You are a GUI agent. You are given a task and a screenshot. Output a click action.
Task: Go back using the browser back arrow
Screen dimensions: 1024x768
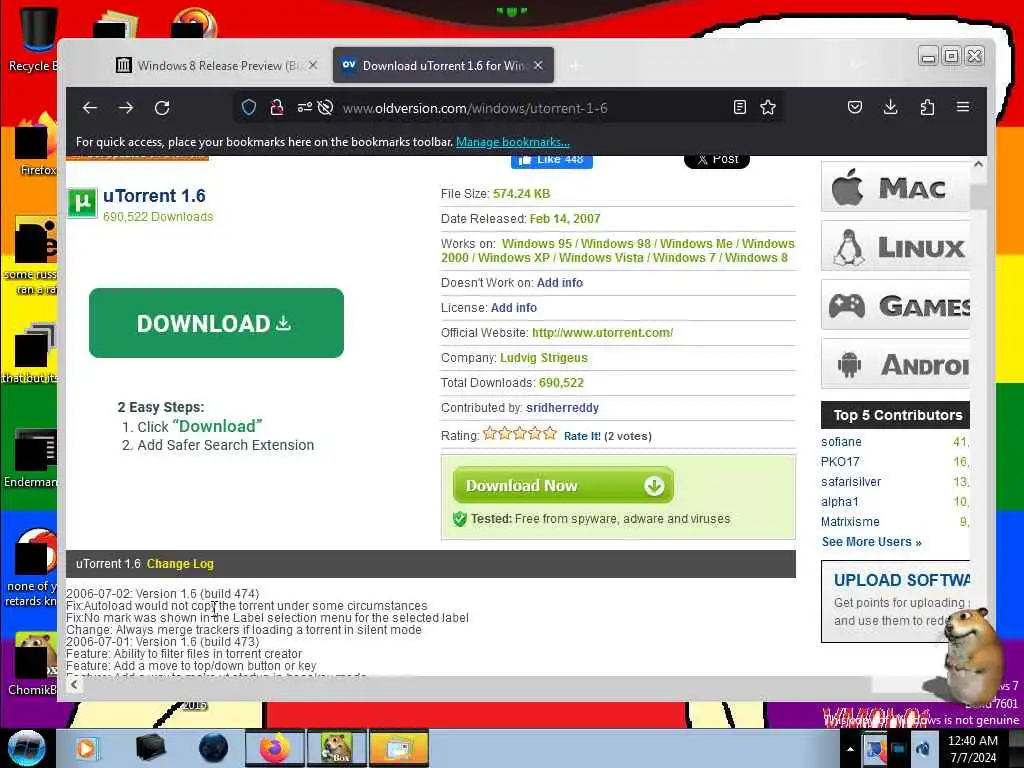90,108
